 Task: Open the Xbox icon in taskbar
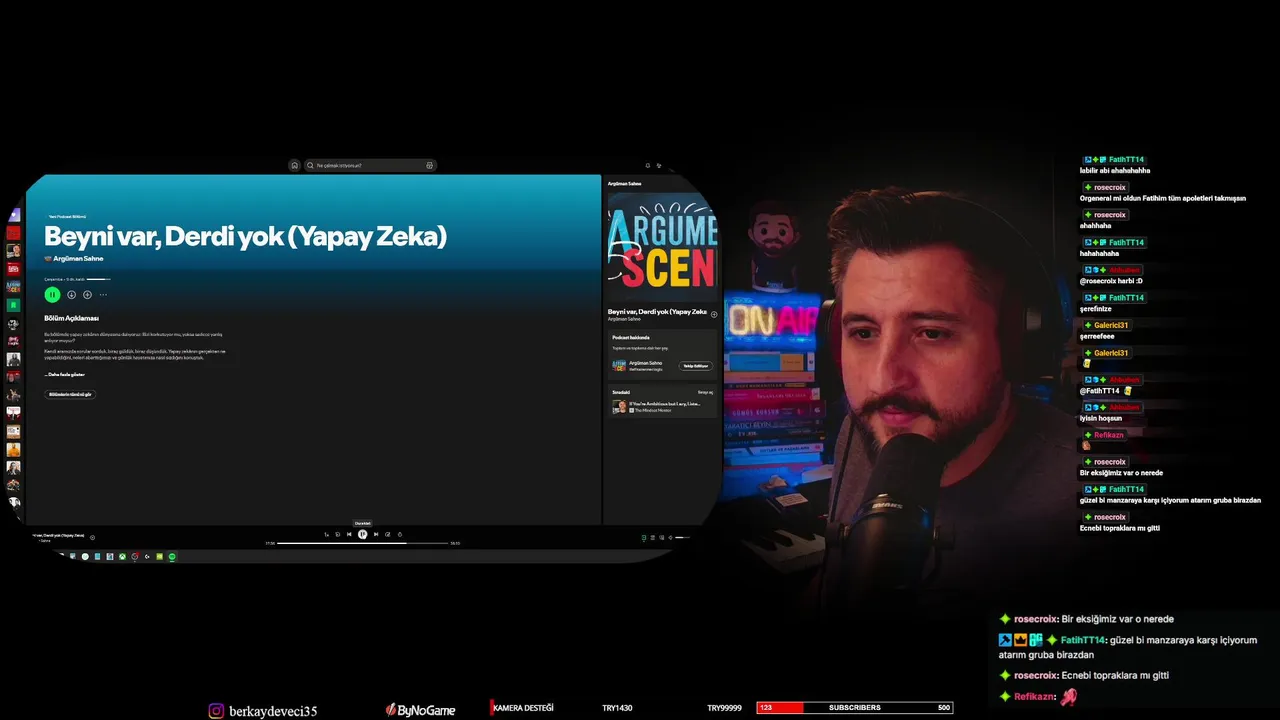(122, 556)
